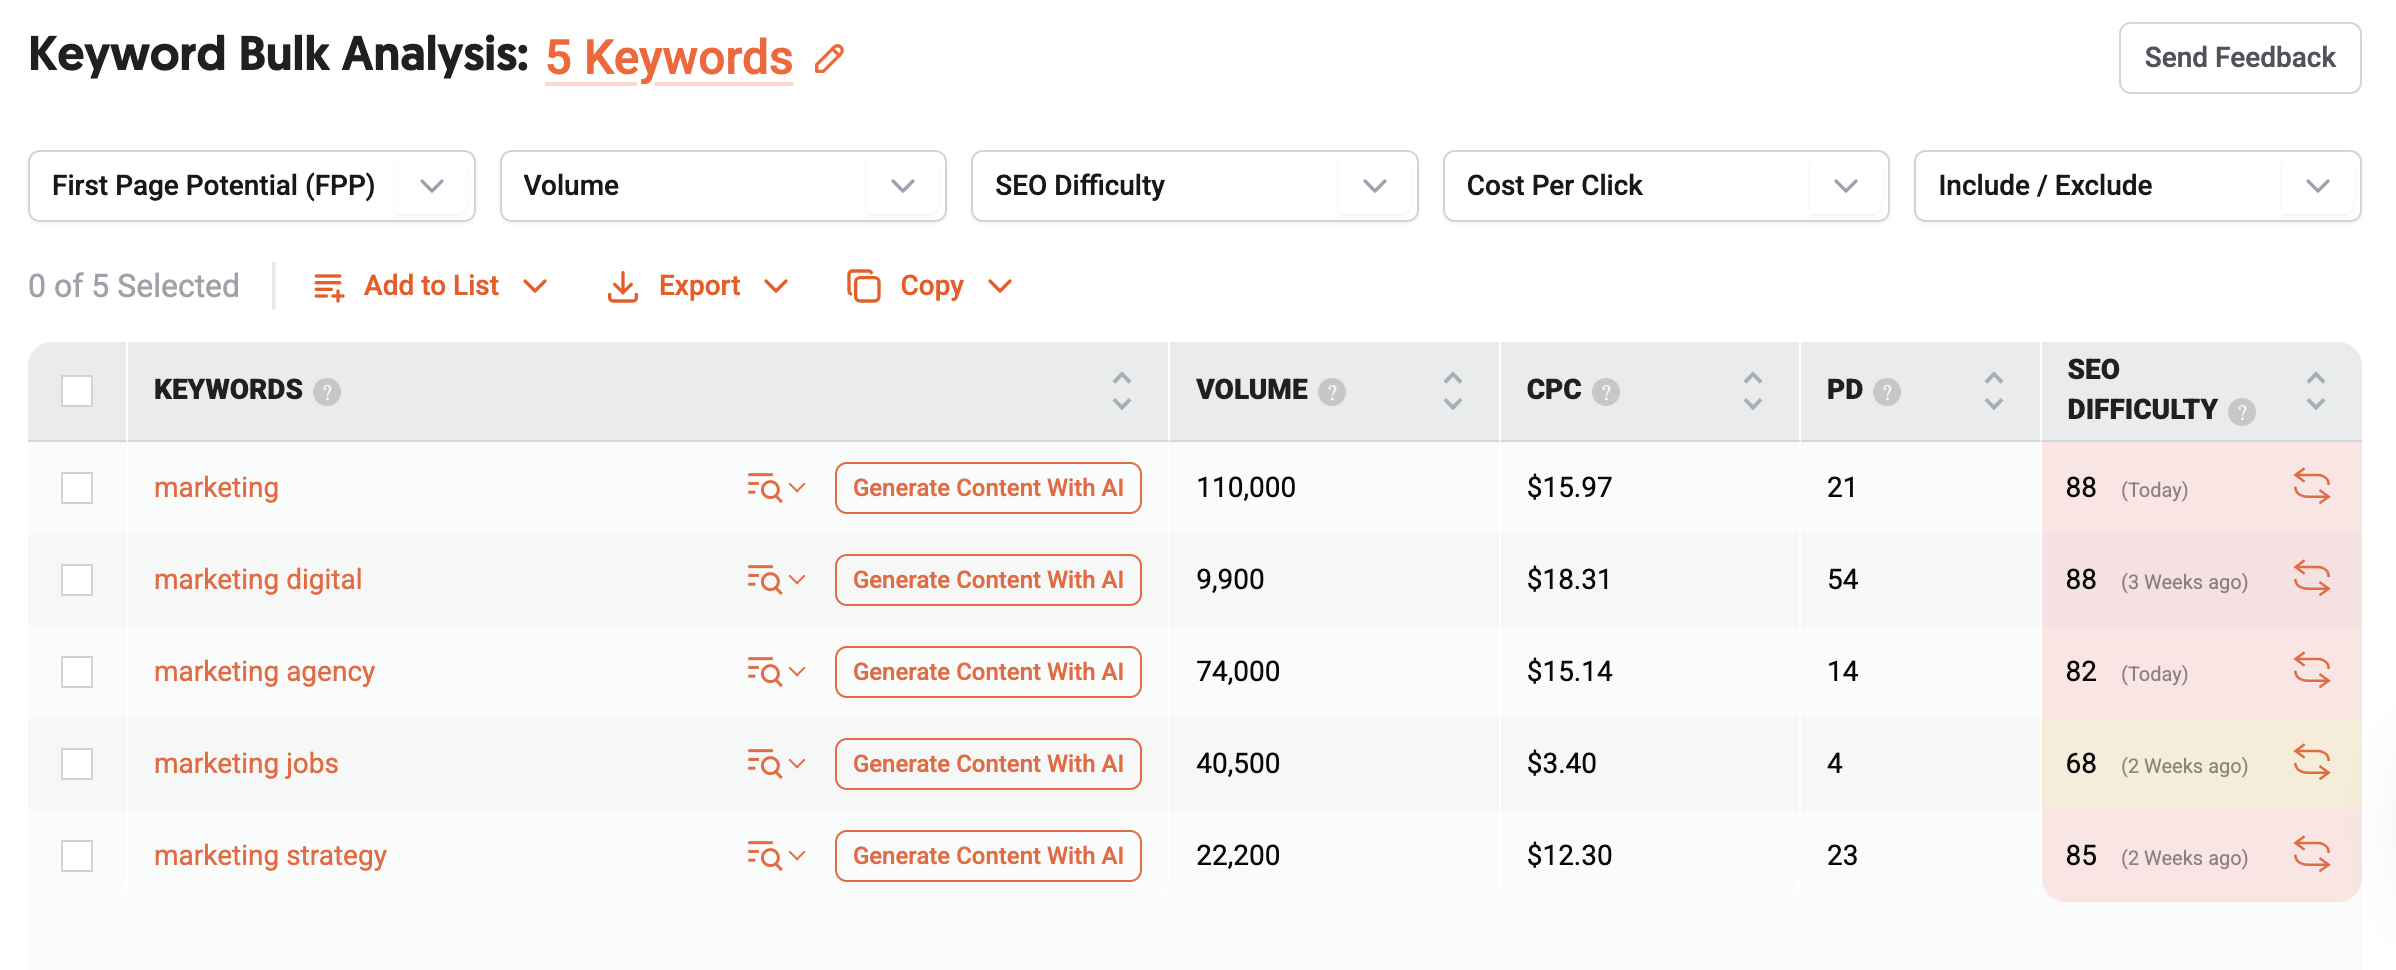Open the First Page Potential (FPP) filter

point(252,186)
